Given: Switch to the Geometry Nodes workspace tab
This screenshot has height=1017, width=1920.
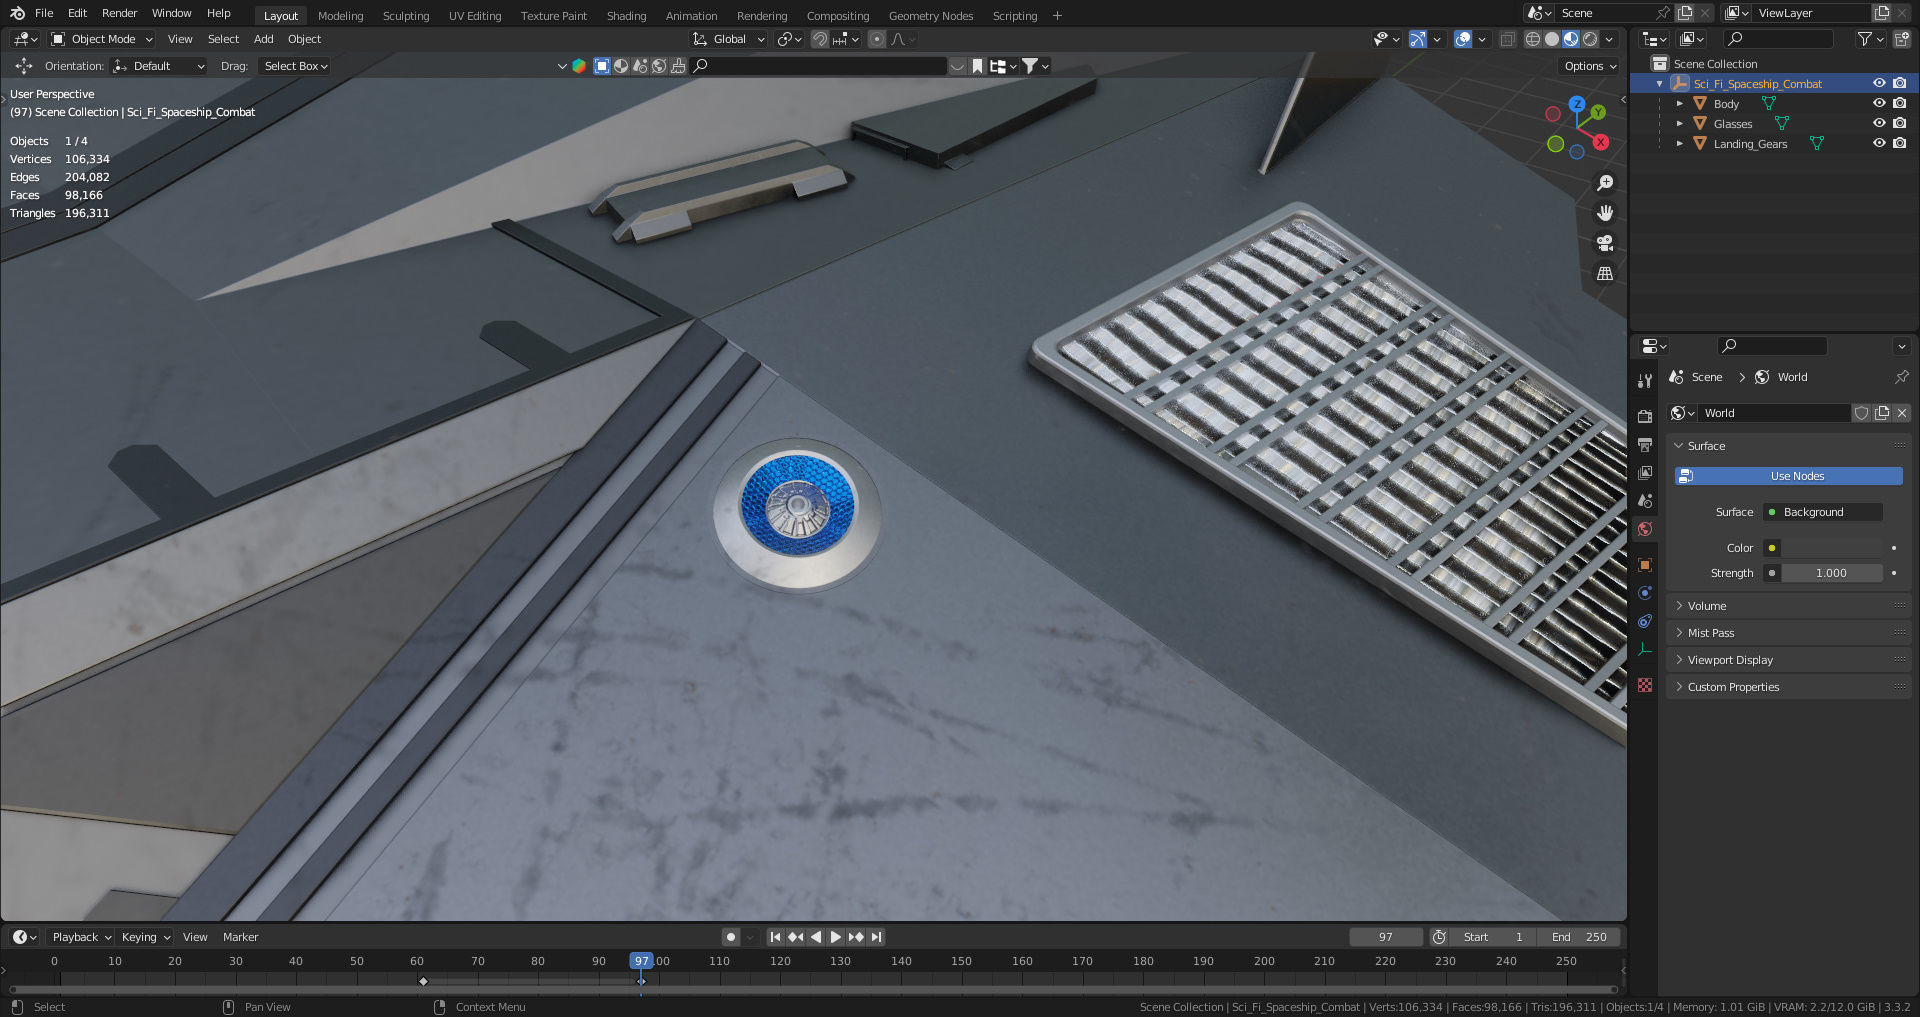Looking at the screenshot, I should point(931,16).
